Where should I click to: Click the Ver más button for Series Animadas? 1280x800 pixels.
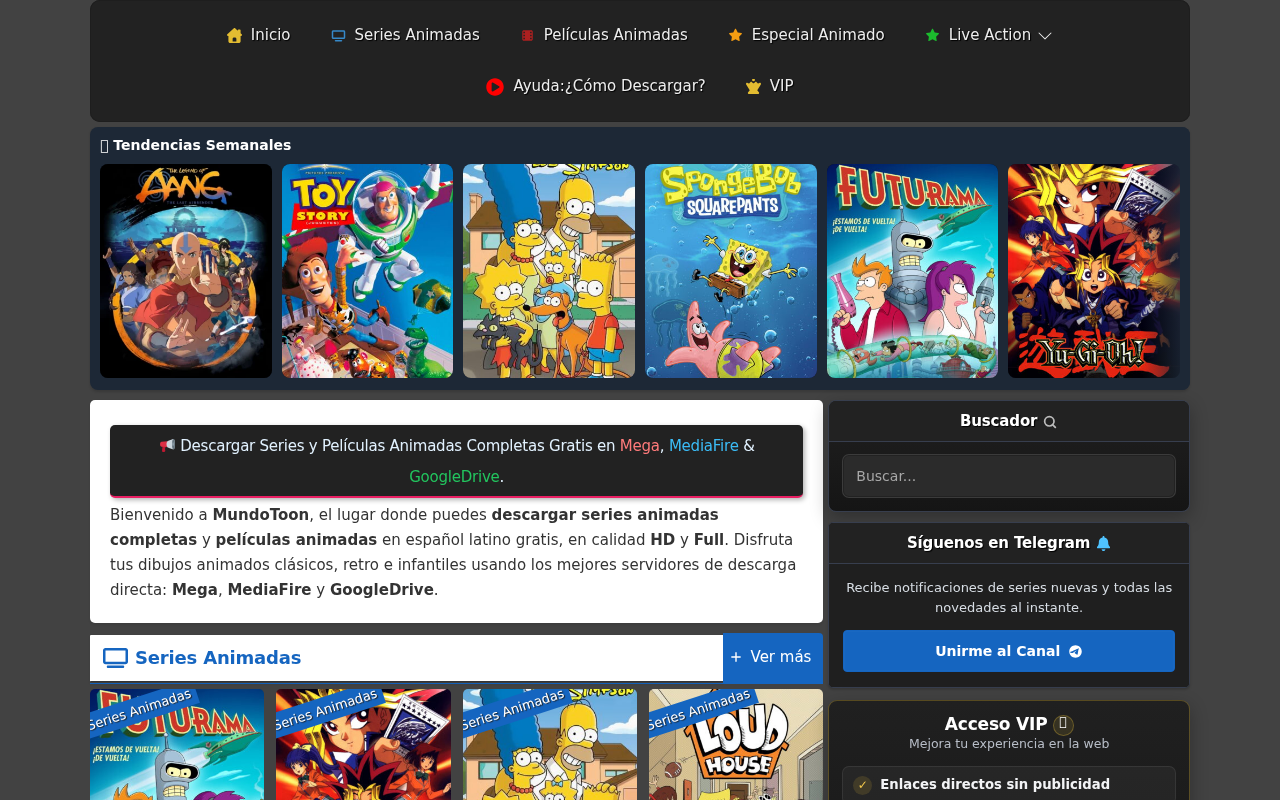point(771,657)
